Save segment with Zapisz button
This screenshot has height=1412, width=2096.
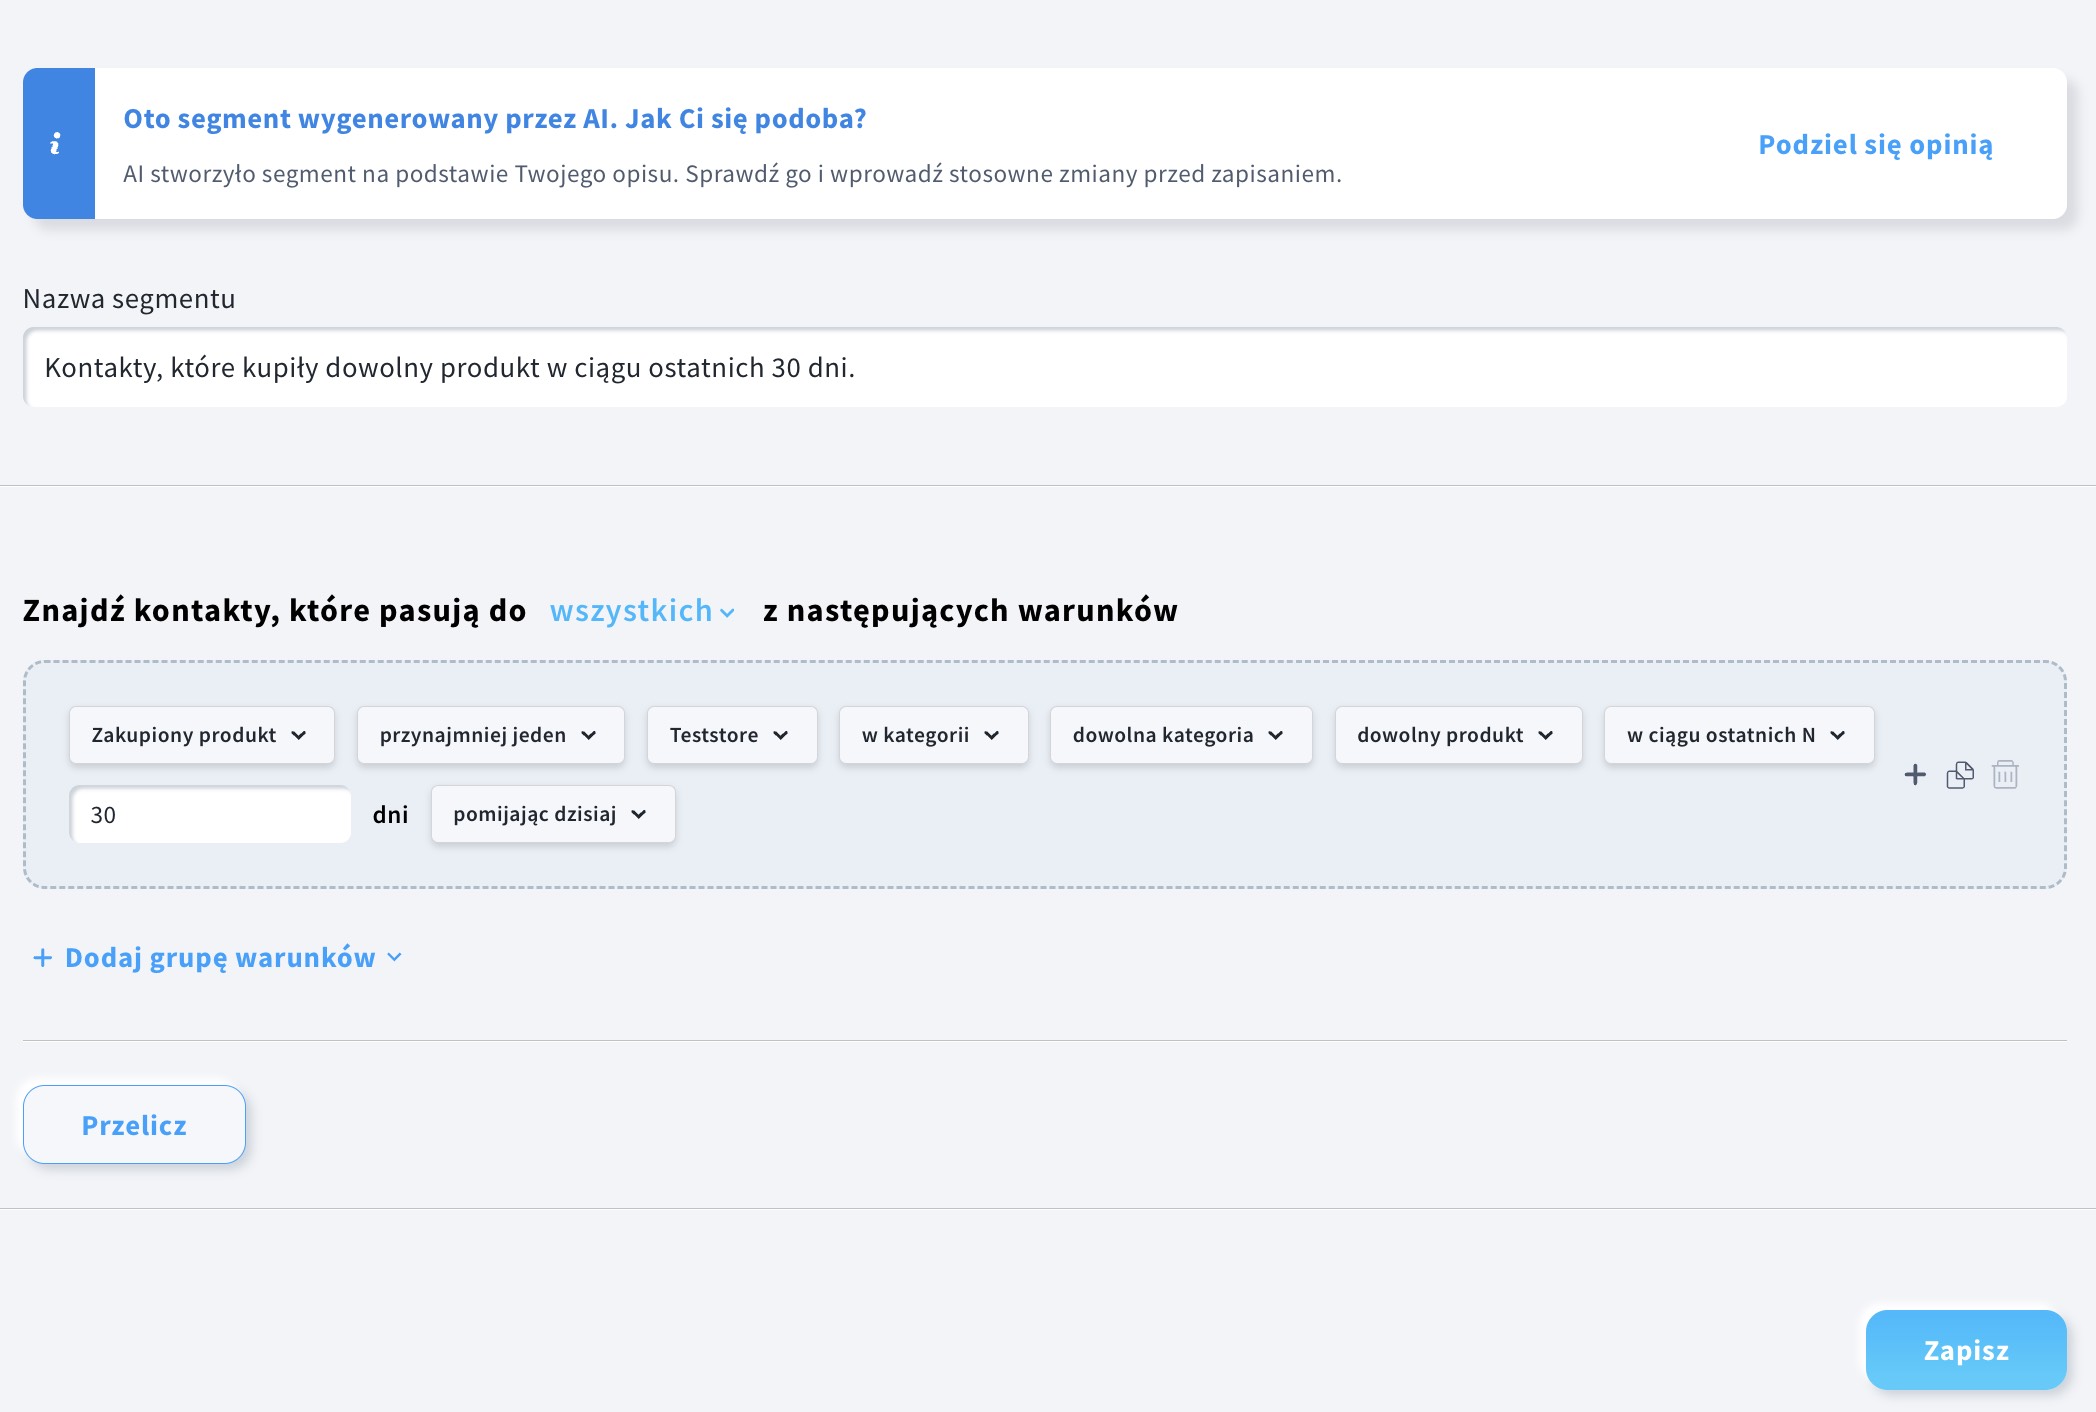click(1965, 1350)
